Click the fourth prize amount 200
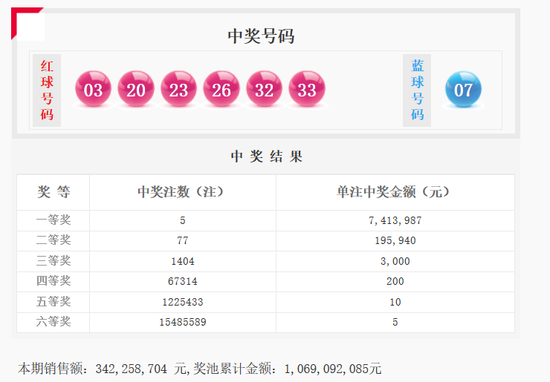 395,281
